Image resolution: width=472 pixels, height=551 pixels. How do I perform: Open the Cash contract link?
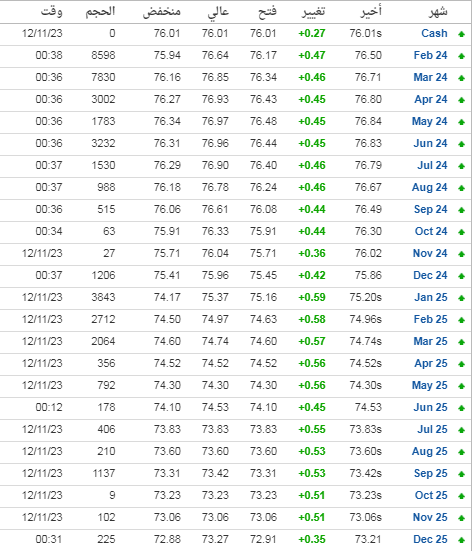point(434,33)
